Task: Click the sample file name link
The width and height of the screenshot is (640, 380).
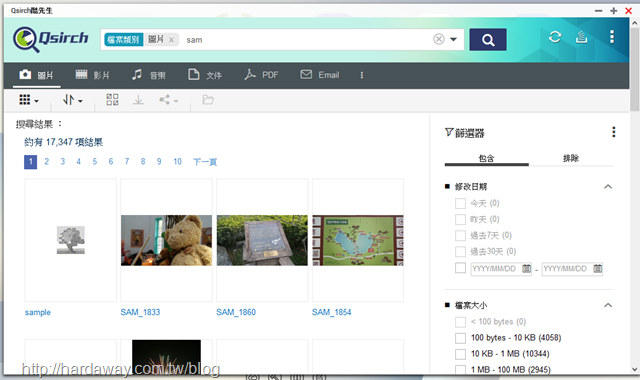Action: click(38, 312)
